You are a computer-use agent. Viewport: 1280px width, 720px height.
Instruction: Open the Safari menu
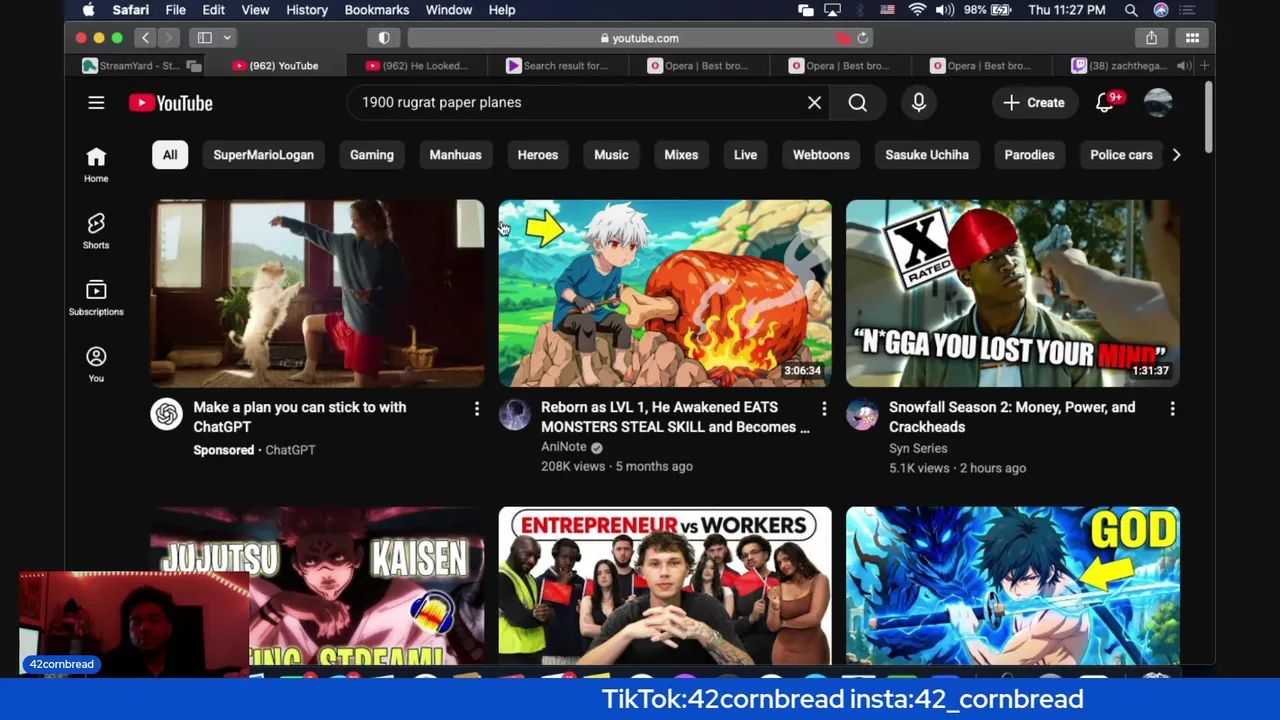131,10
